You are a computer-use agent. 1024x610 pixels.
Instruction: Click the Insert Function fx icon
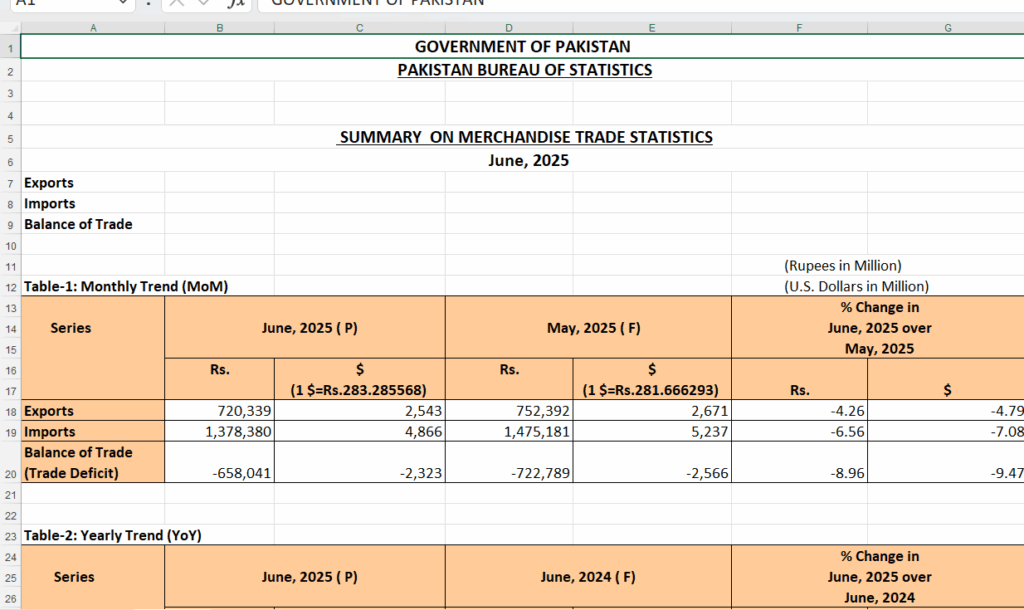click(236, 3)
